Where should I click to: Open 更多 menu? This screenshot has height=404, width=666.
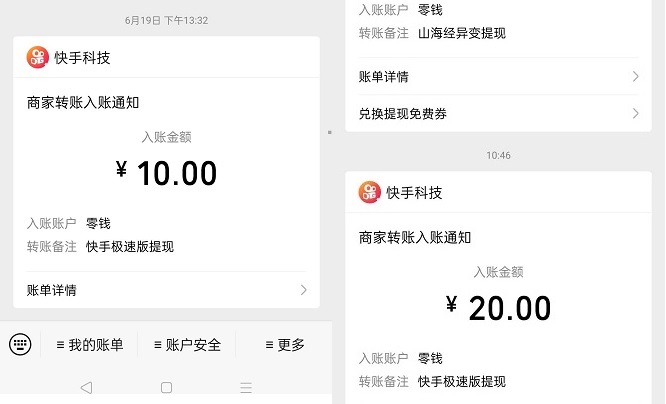[x=285, y=345]
